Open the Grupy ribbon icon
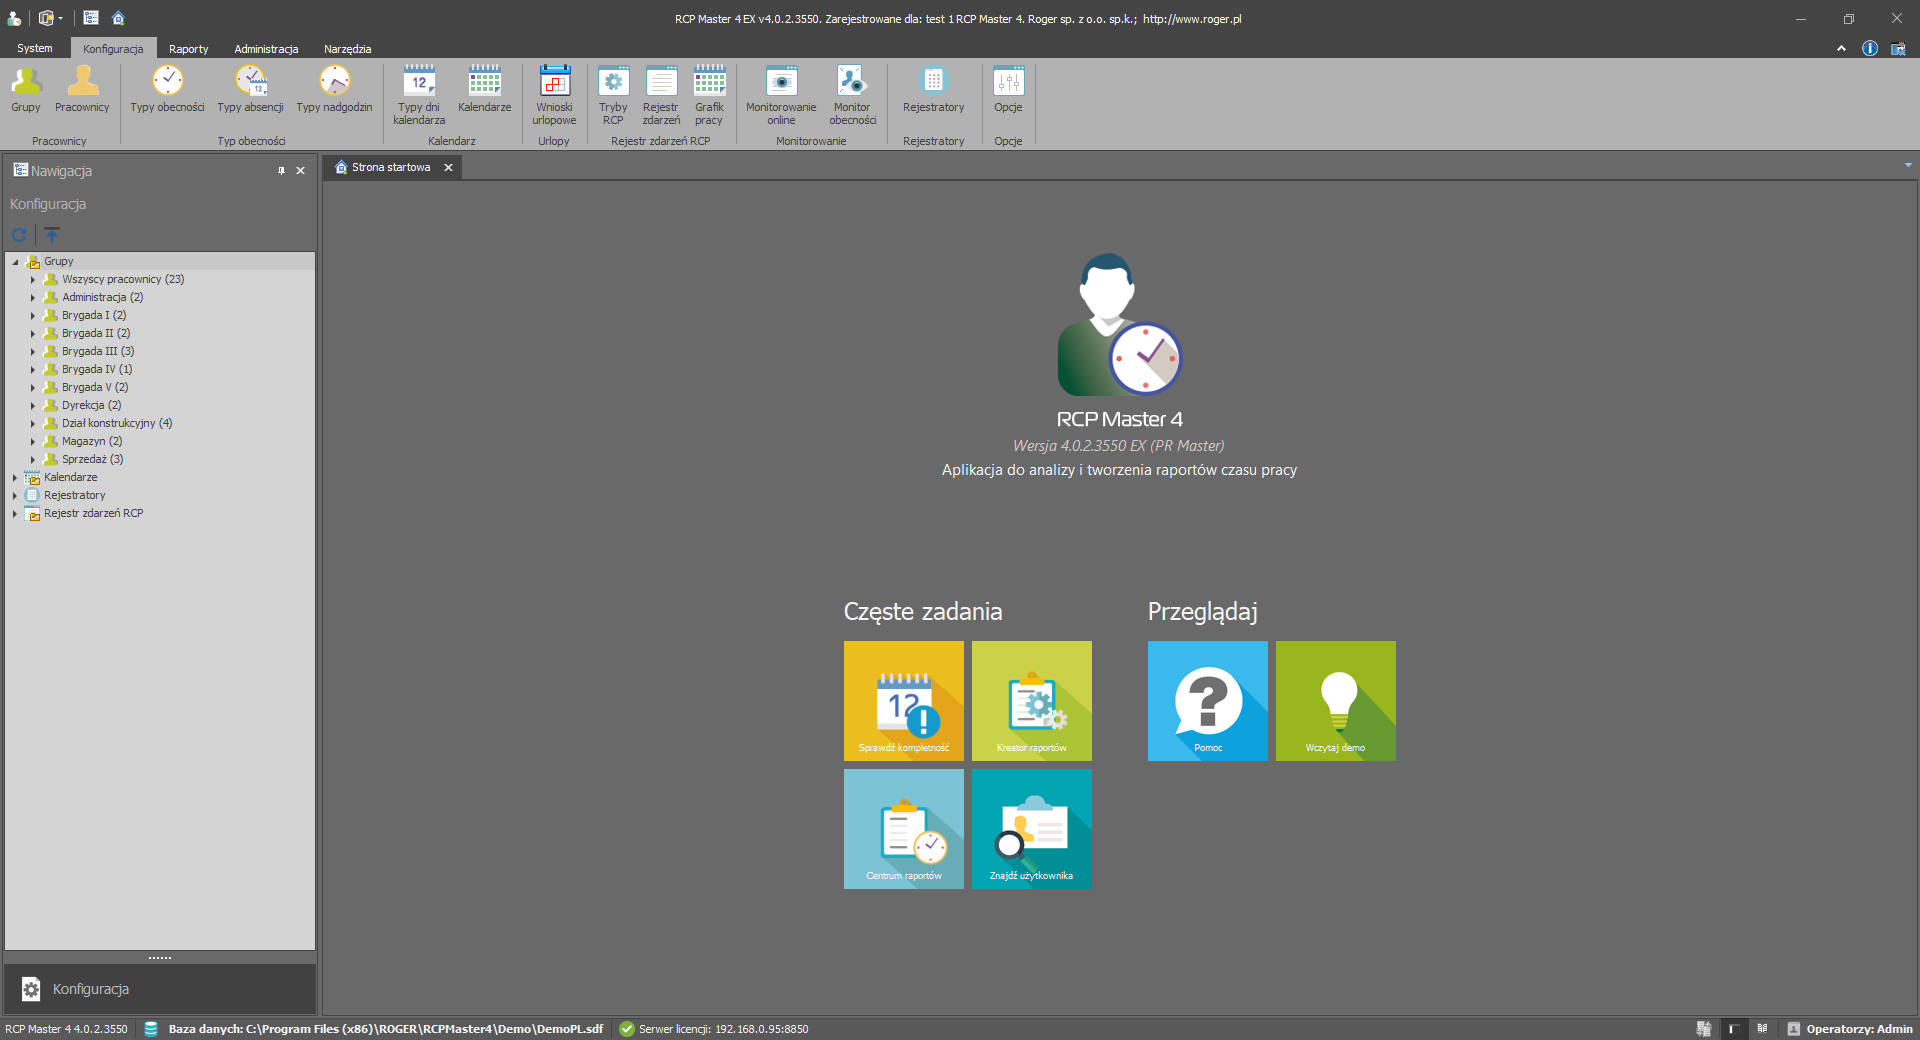 point(26,90)
